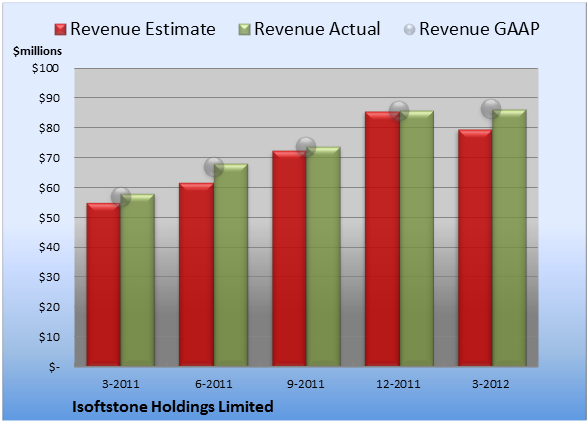Click the $100 y-axis label

click(45, 68)
